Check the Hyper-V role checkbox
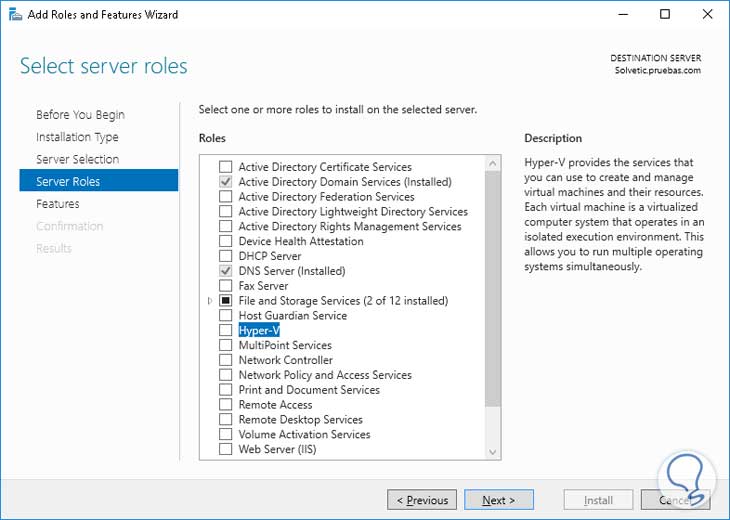The width and height of the screenshot is (730, 520). [226, 330]
